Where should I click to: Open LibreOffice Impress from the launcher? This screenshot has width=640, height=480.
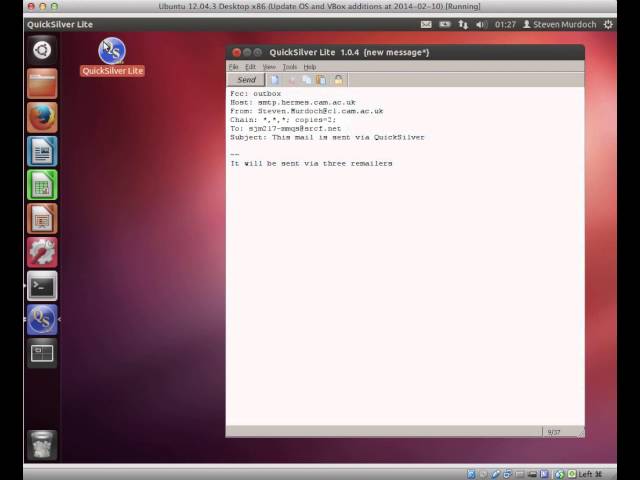click(42, 219)
